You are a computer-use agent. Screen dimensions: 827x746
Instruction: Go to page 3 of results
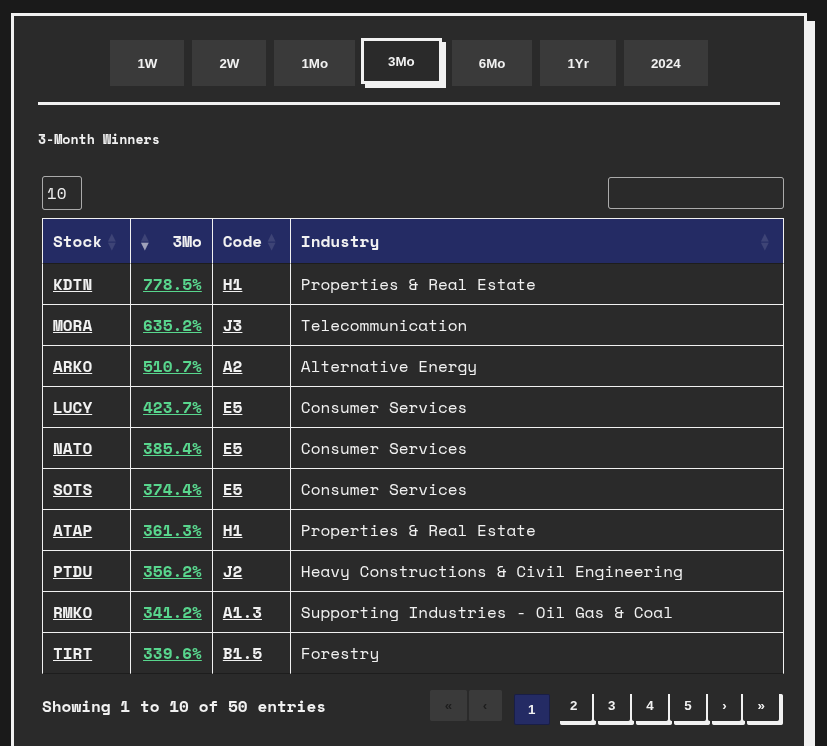coord(611,706)
